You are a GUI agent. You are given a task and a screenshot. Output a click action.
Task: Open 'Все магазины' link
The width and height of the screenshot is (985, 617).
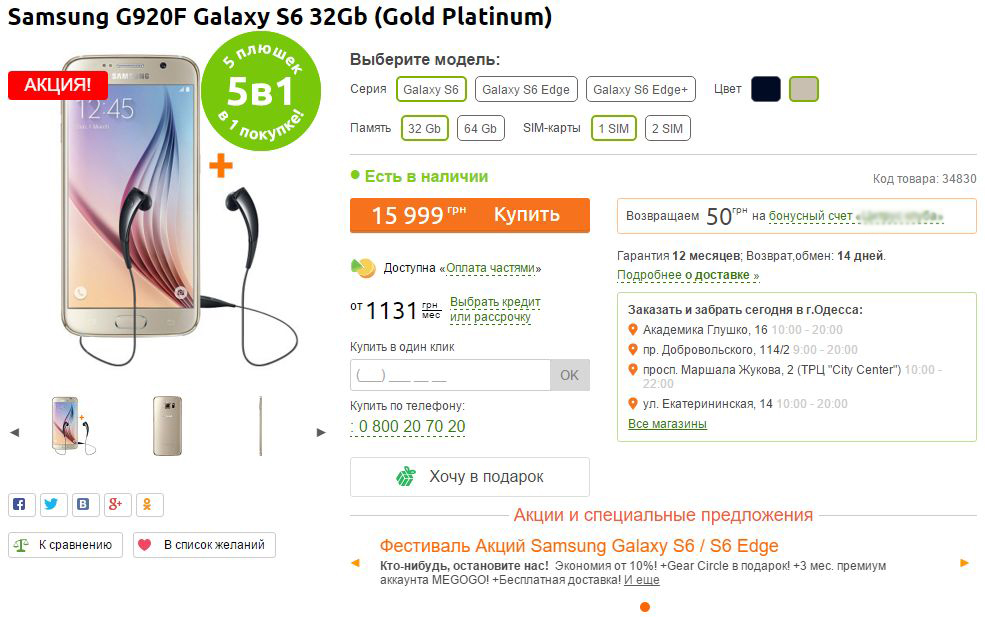tap(667, 424)
